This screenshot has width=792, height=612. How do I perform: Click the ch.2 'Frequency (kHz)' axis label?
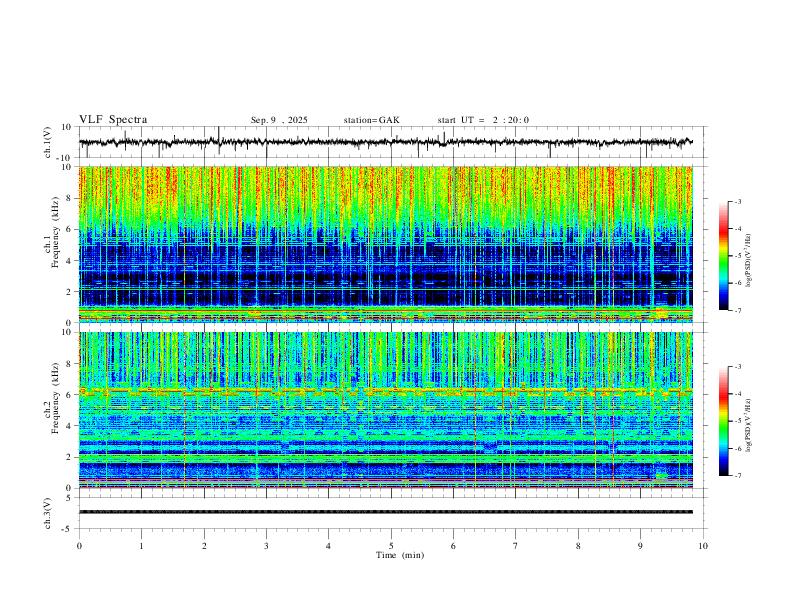coord(55,398)
